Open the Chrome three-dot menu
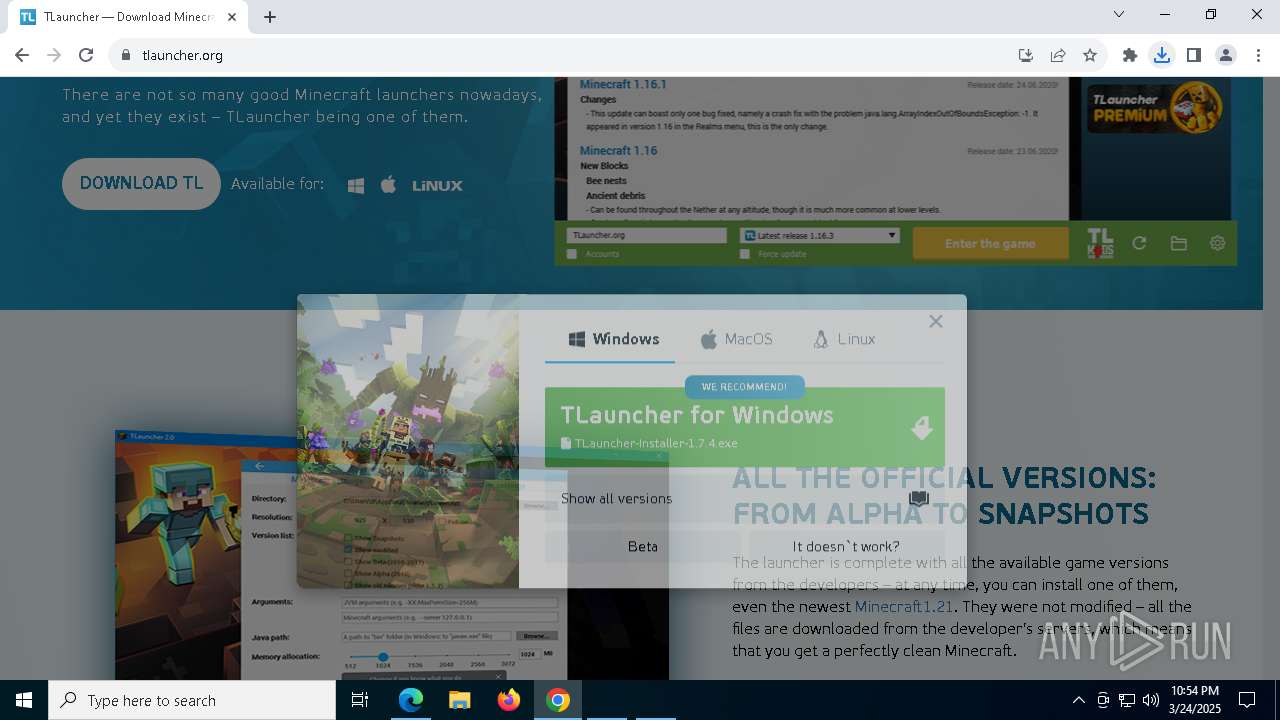This screenshot has width=1280, height=720. click(x=1258, y=55)
